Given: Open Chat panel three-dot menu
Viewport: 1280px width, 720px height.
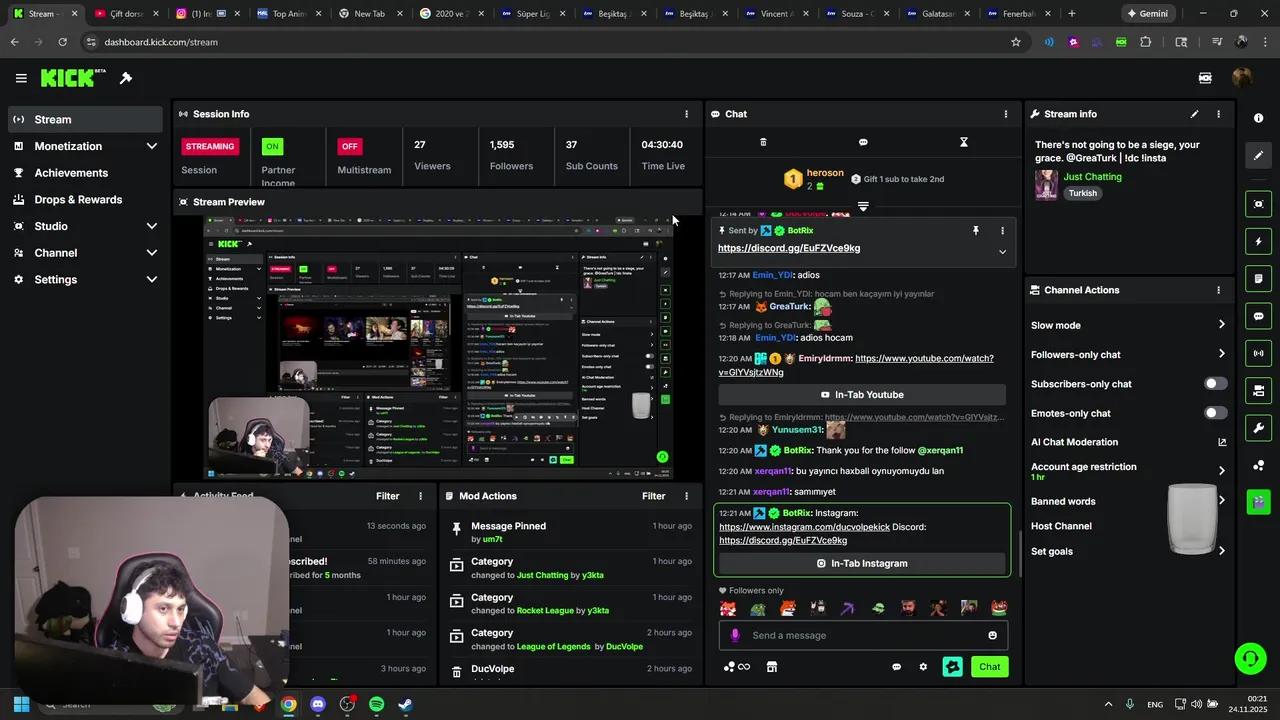Looking at the screenshot, I should (1006, 114).
